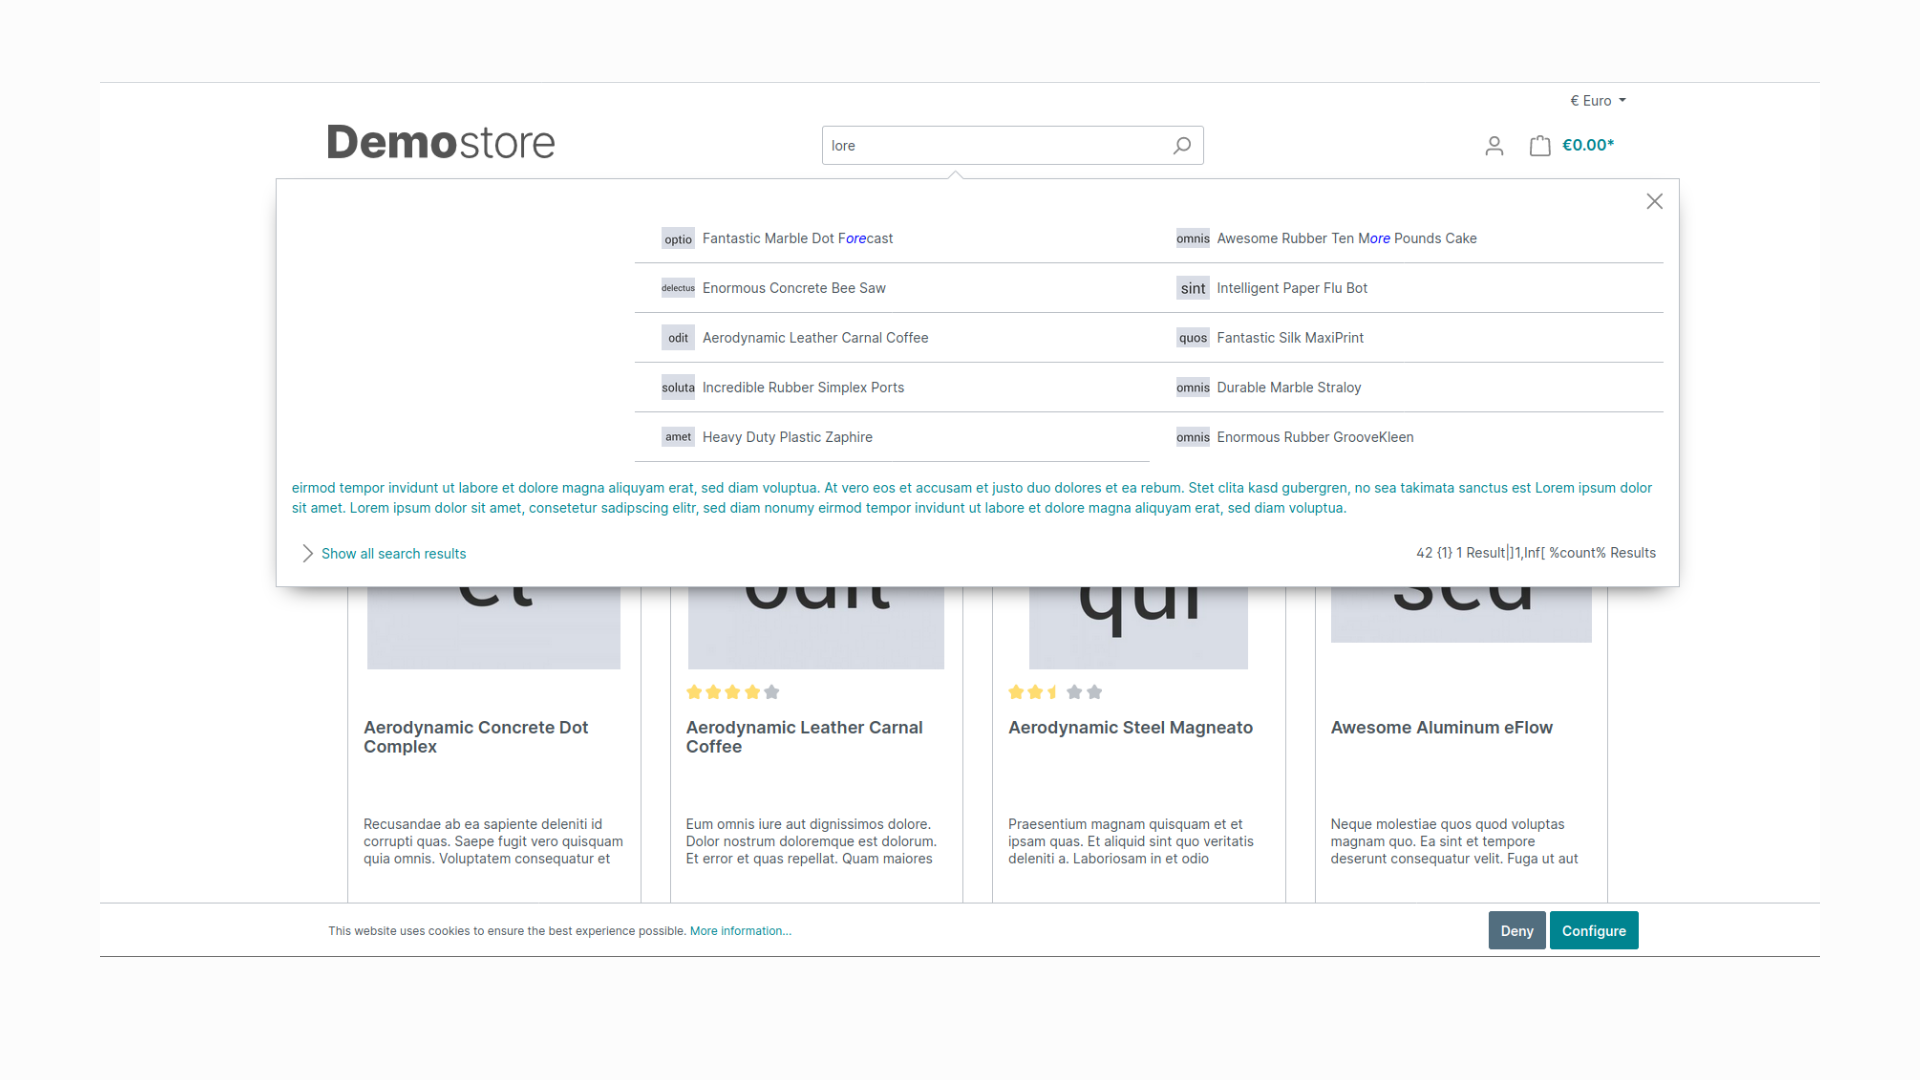Click the 'sint' thumbnail for Flu Bot
This screenshot has width=1920, height=1080.
[1193, 288]
